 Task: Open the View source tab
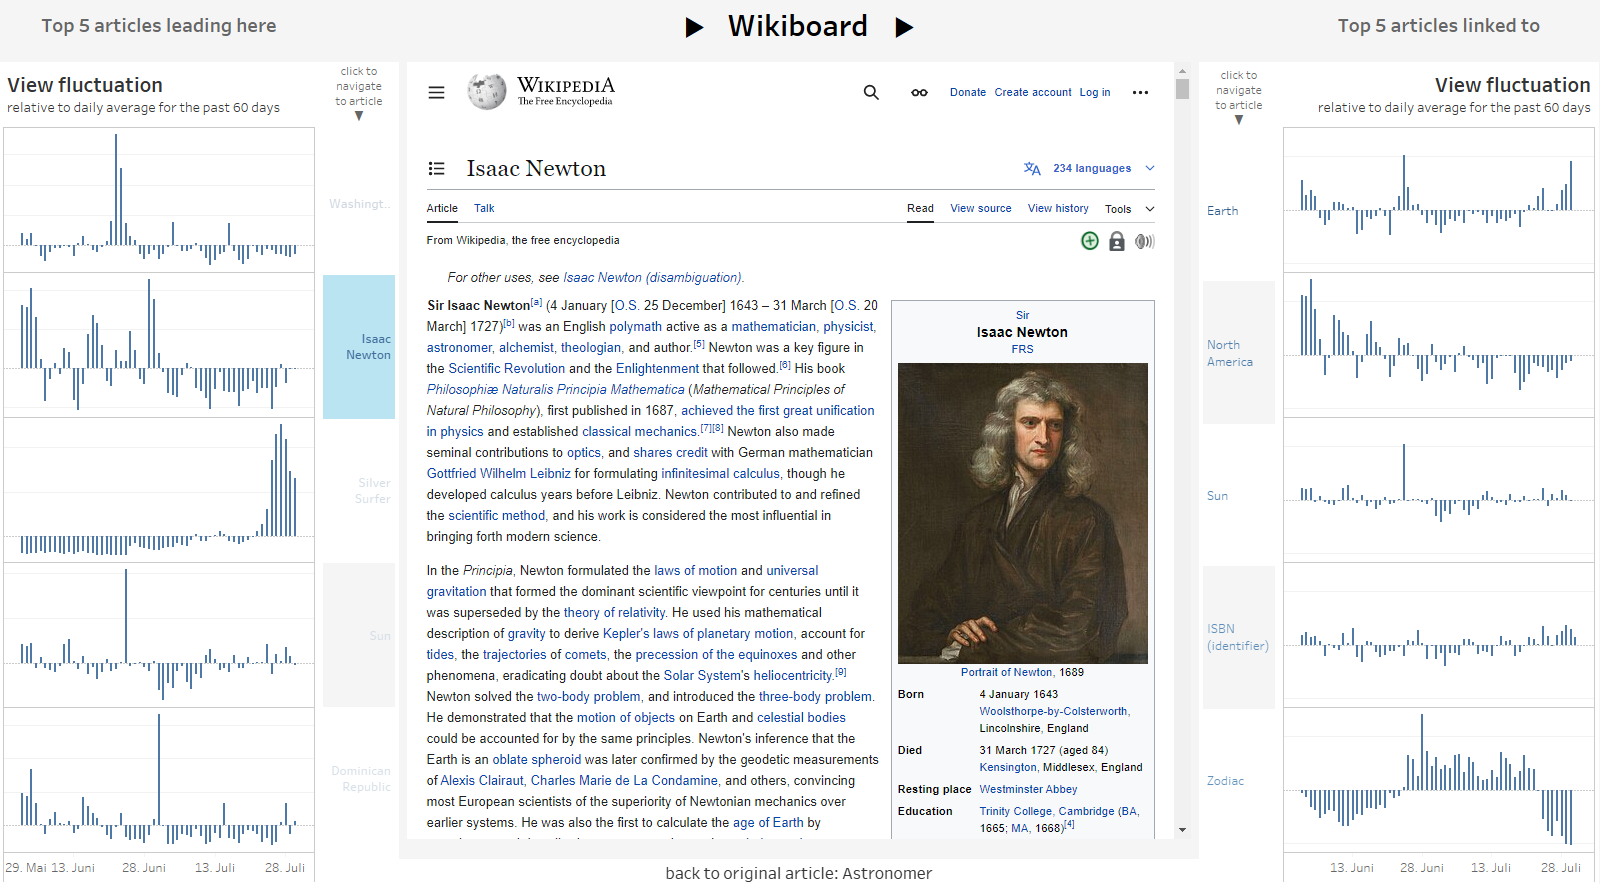(980, 209)
